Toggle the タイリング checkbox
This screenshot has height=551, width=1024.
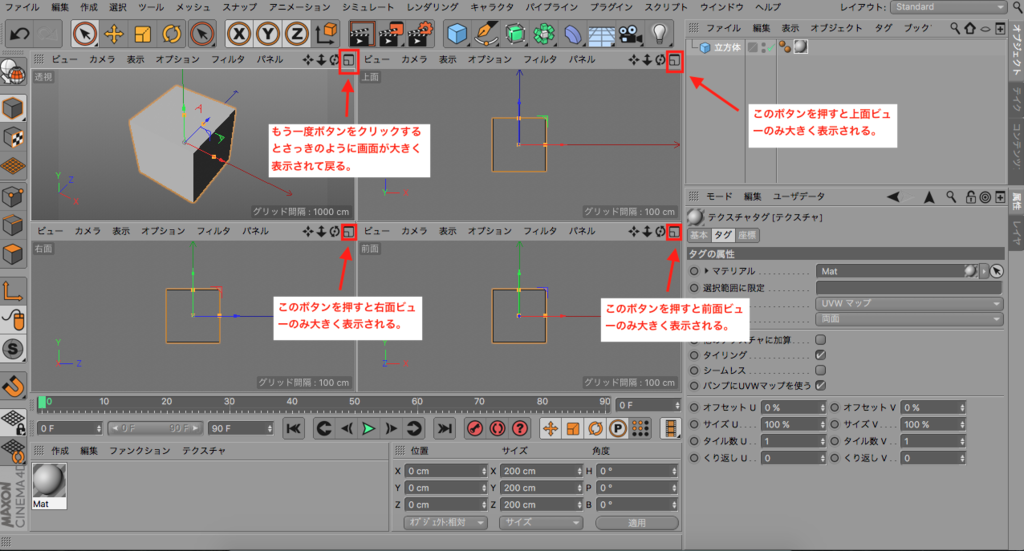[820, 355]
